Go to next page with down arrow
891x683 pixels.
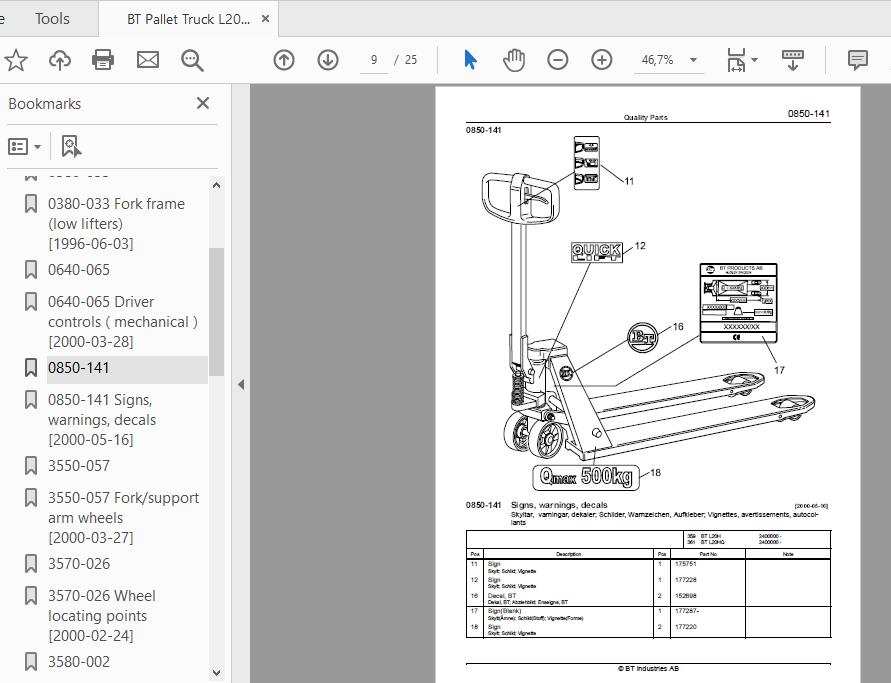click(328, 60)
